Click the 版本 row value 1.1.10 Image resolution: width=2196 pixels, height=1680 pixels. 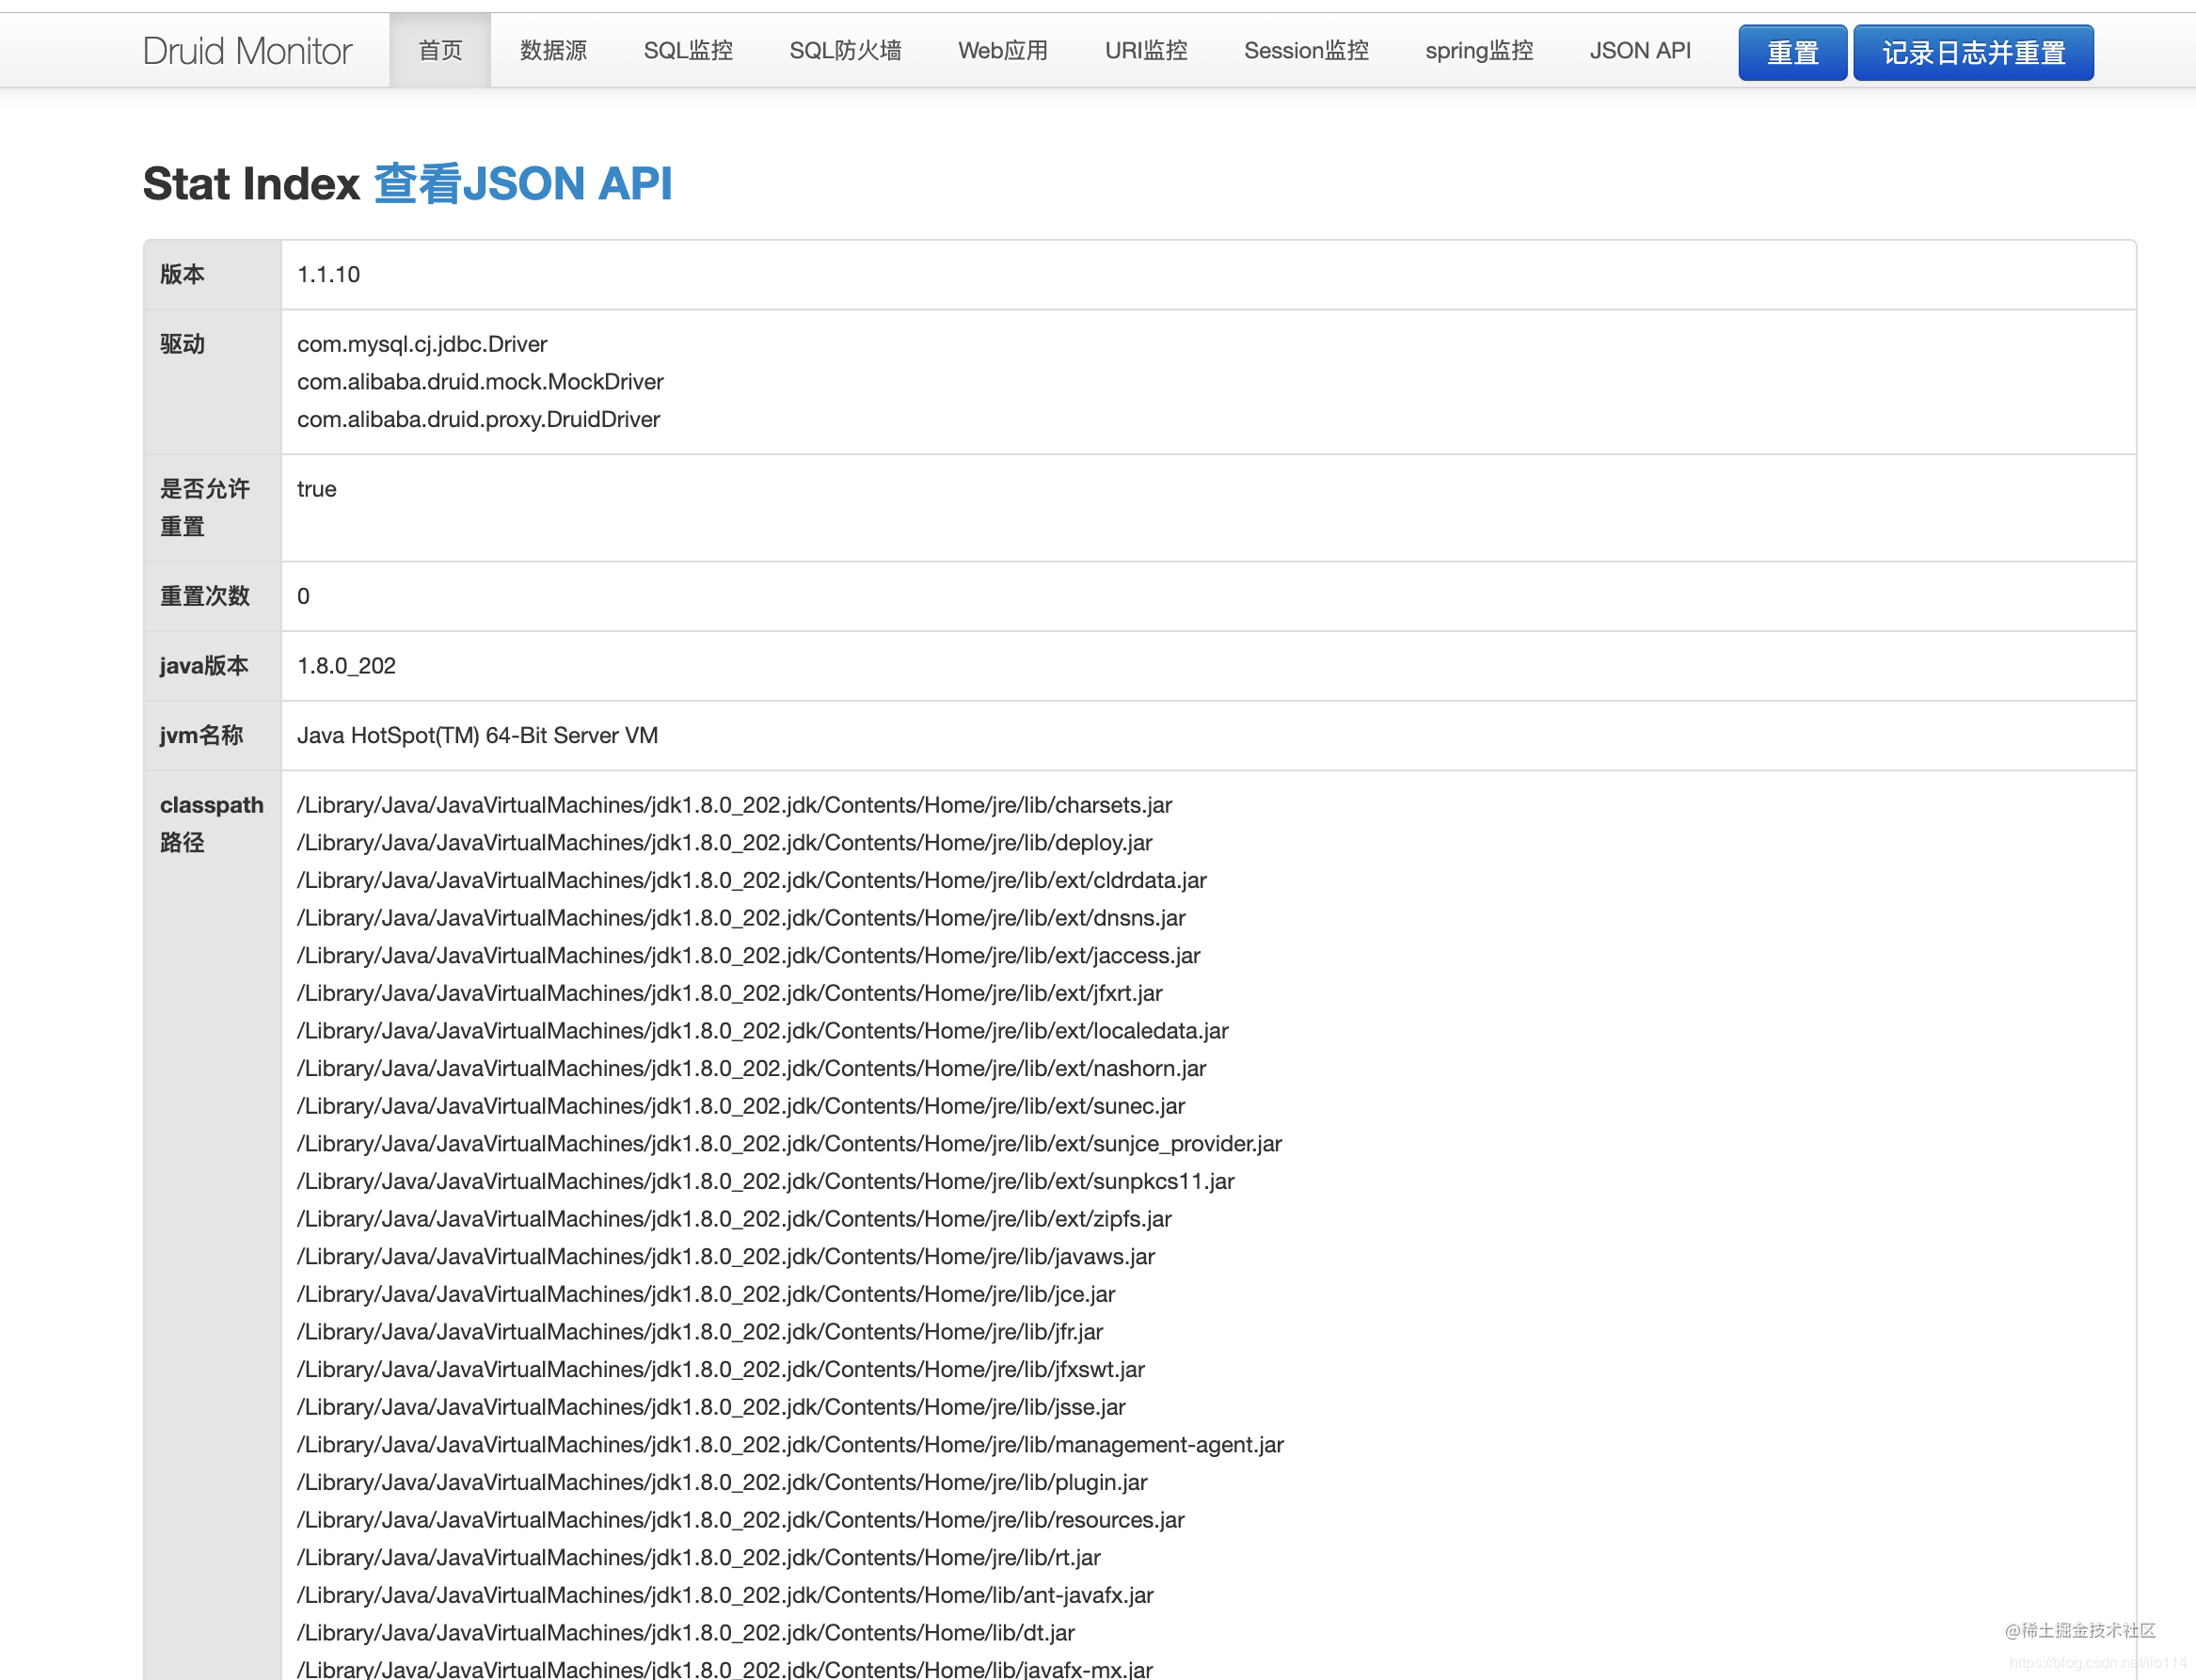click(x=329, y=274)
